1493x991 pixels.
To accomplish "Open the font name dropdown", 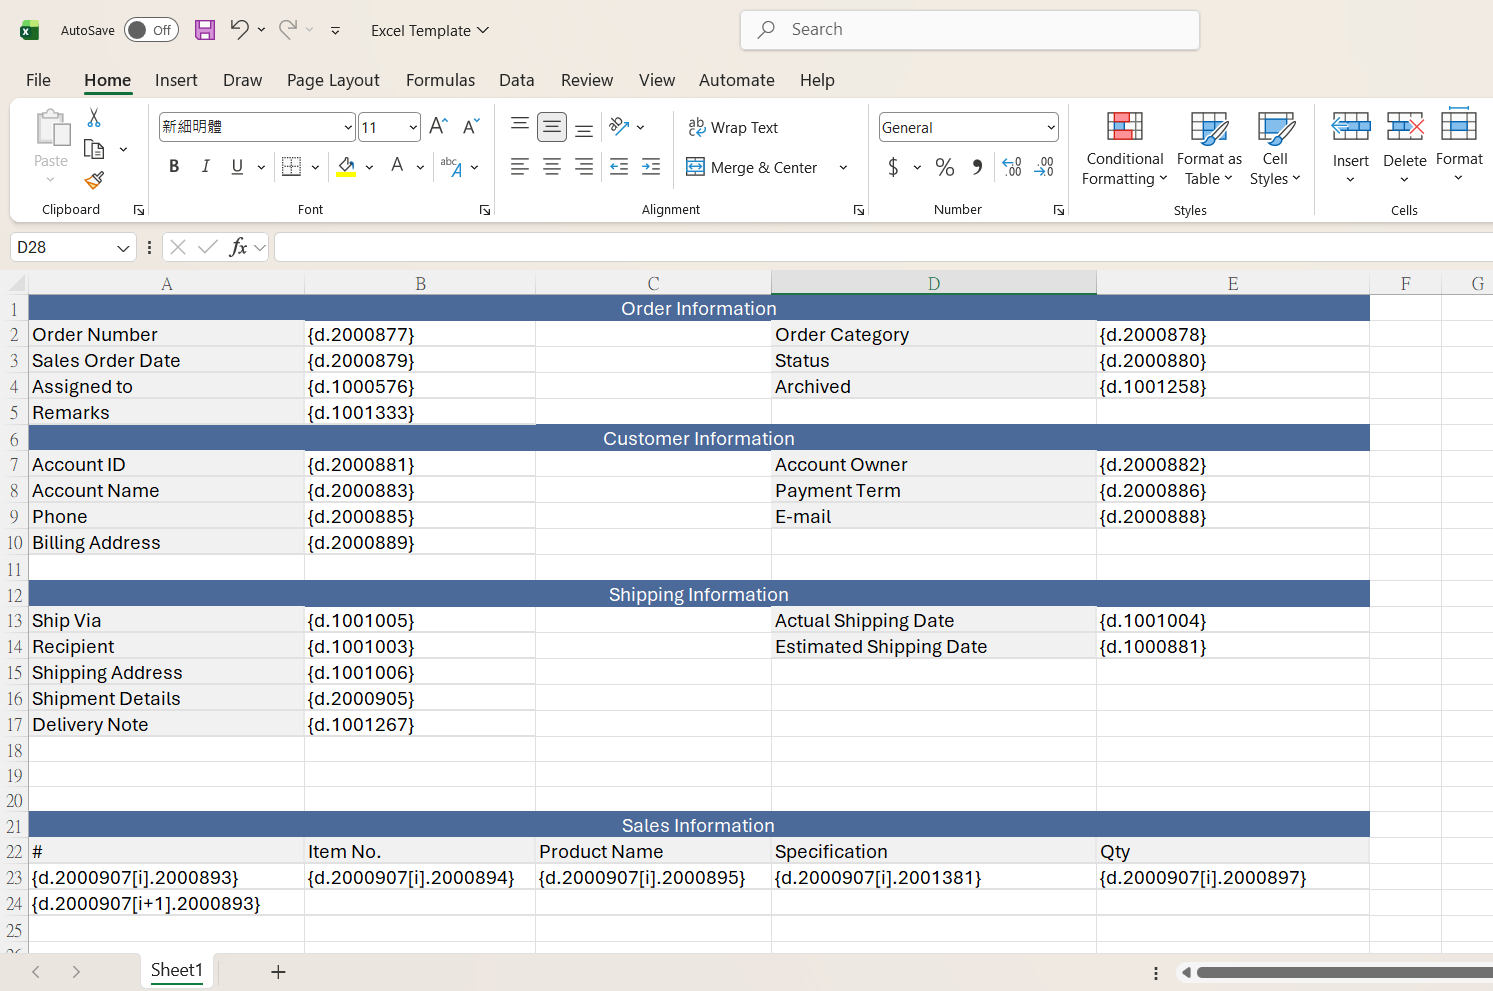I will point(348,127).
